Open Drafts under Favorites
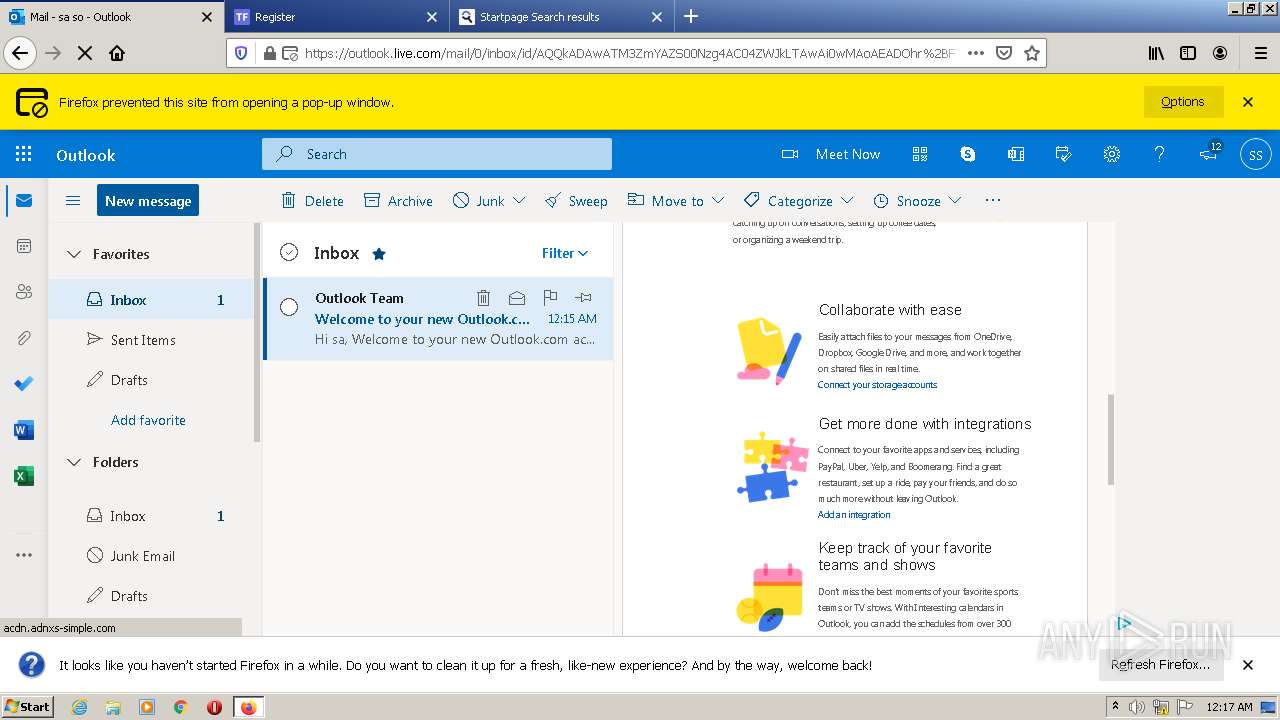The height and width of the screenshot is (720, 1280). [x=152, y=380]
